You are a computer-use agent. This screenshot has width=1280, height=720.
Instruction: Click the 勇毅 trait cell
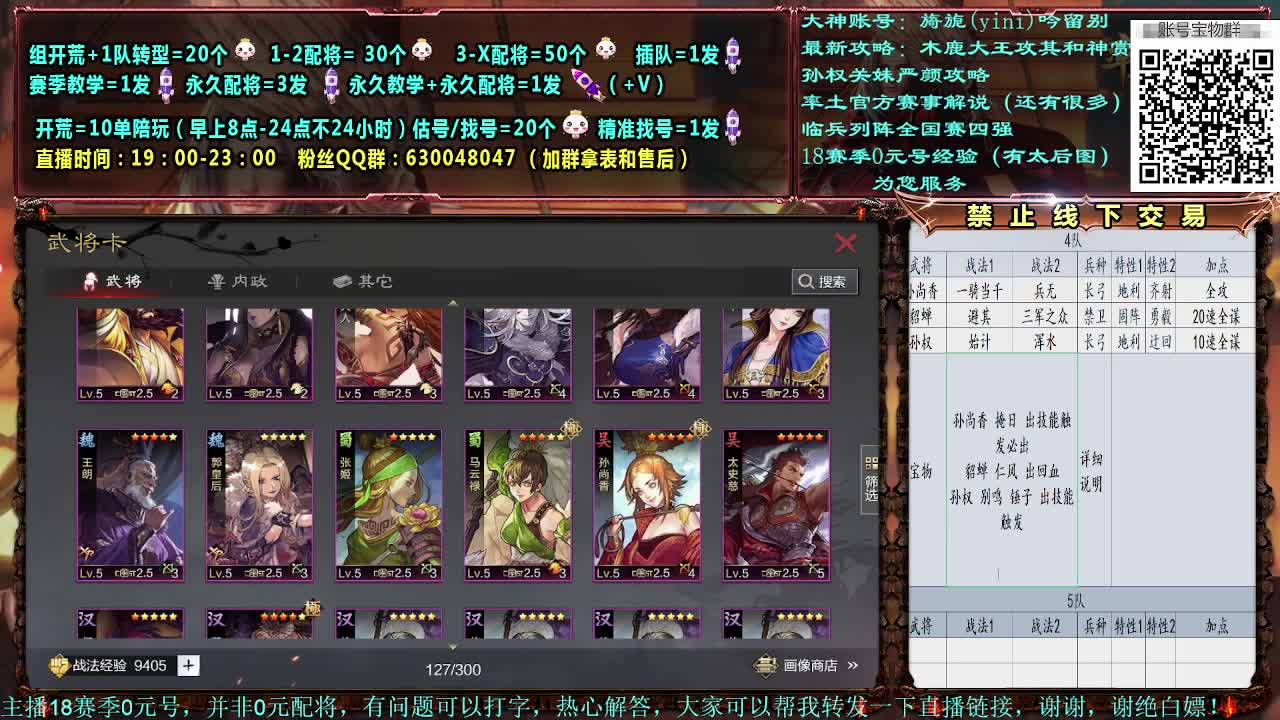click(x=1161, y=316)
